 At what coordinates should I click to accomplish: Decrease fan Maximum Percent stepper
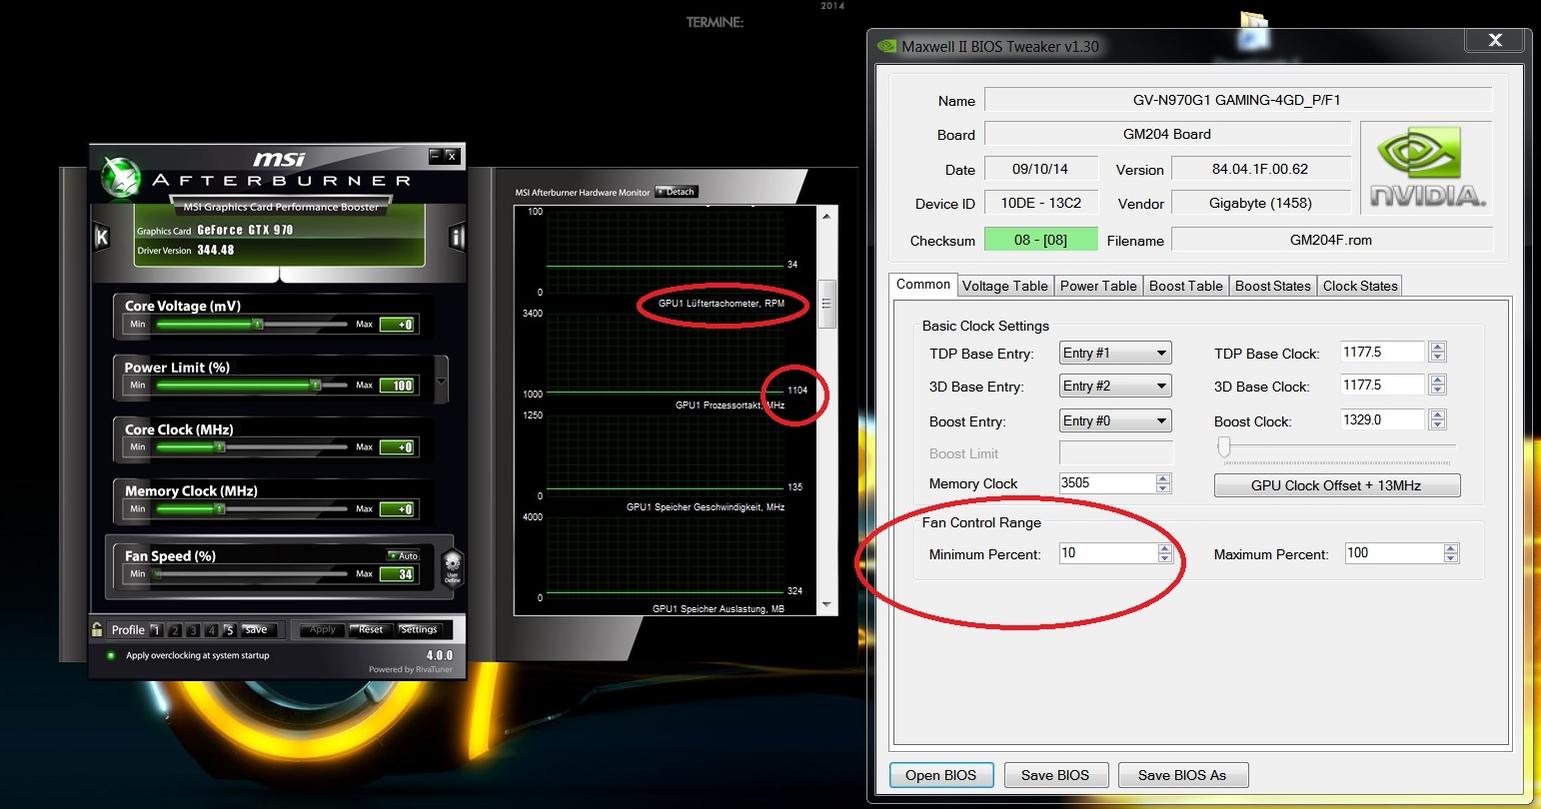[1452, 558]
